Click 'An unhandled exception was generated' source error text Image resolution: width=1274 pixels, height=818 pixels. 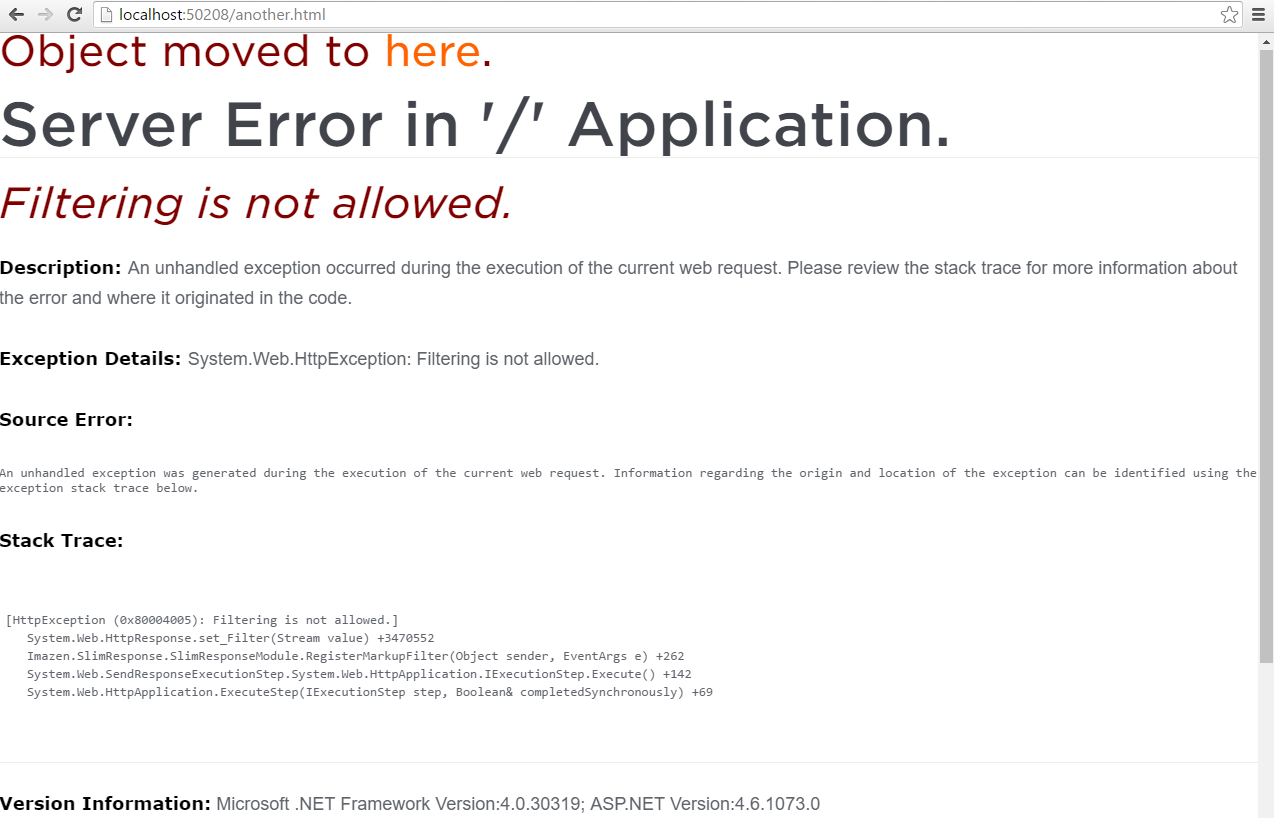(x=628, y=481)
